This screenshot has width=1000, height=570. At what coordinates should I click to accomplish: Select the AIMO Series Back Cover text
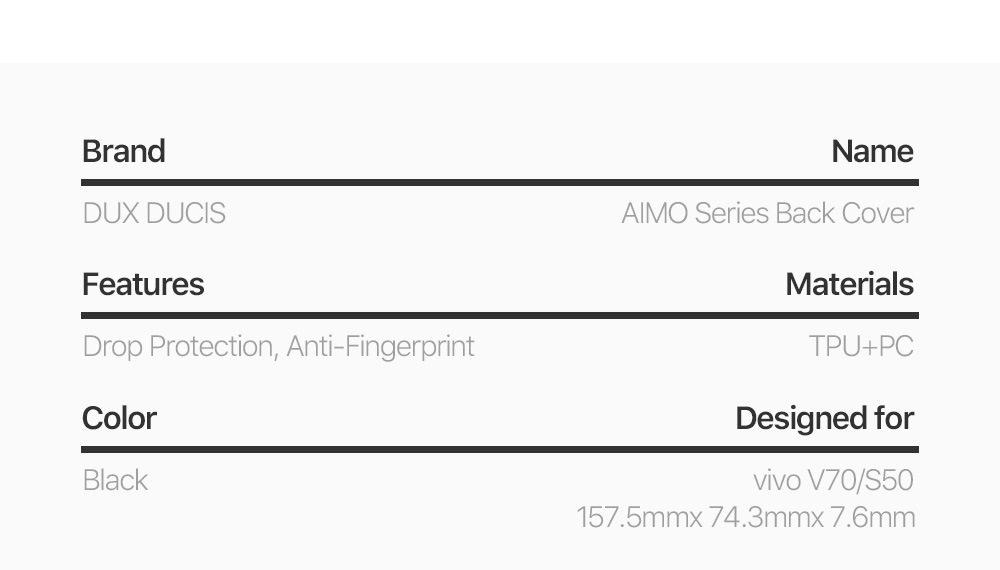click(767, 213)
